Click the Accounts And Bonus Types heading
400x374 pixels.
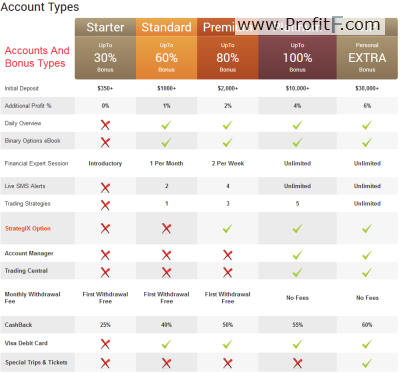point(37,57)
